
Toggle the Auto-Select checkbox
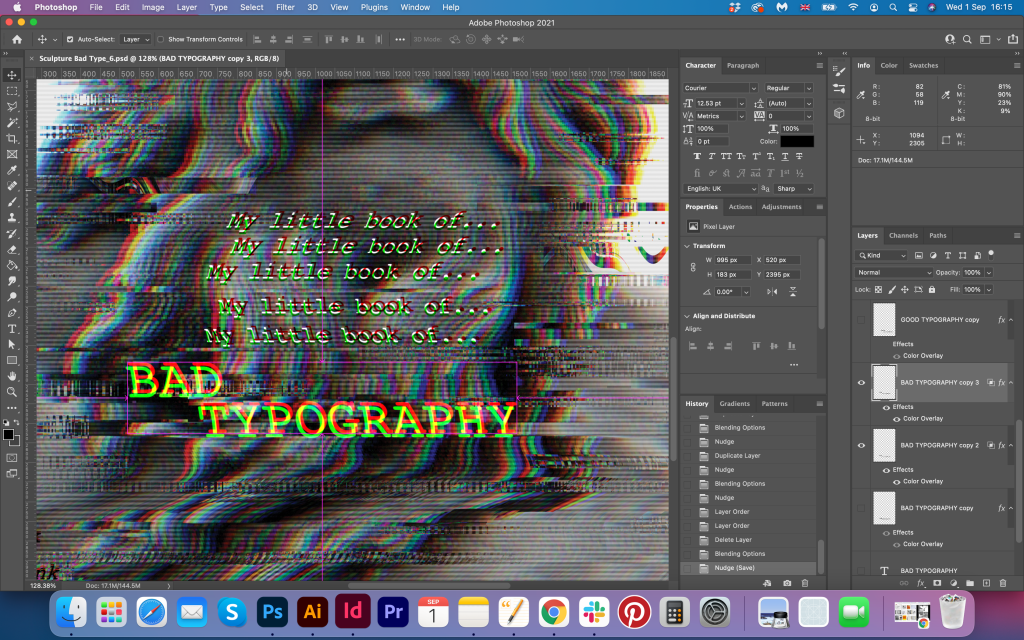click(69, 39)
